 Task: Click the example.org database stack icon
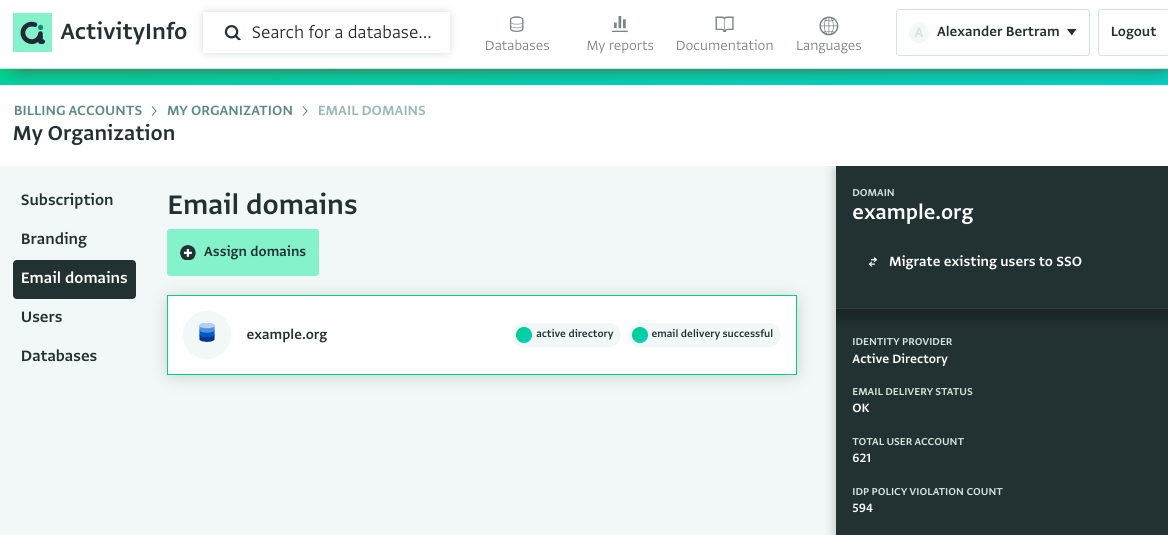coord(207,334)
